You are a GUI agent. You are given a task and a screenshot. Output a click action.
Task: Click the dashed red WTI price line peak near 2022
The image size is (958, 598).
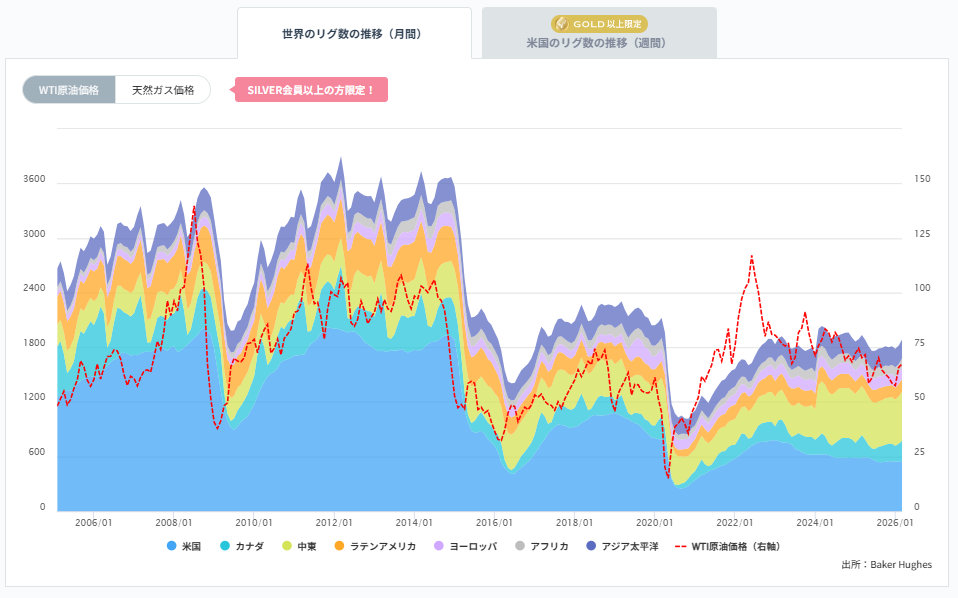click(752, 258)
